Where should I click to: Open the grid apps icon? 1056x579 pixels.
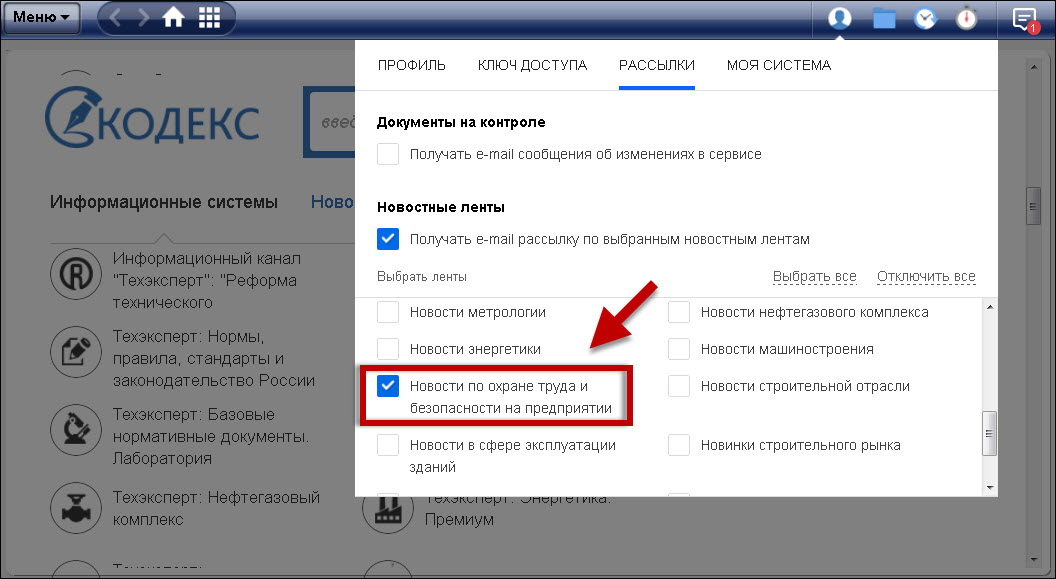[210, 17]
